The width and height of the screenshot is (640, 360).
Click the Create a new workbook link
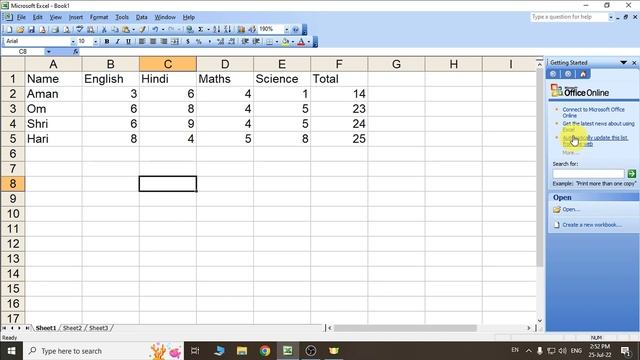[x=591, y=225]
